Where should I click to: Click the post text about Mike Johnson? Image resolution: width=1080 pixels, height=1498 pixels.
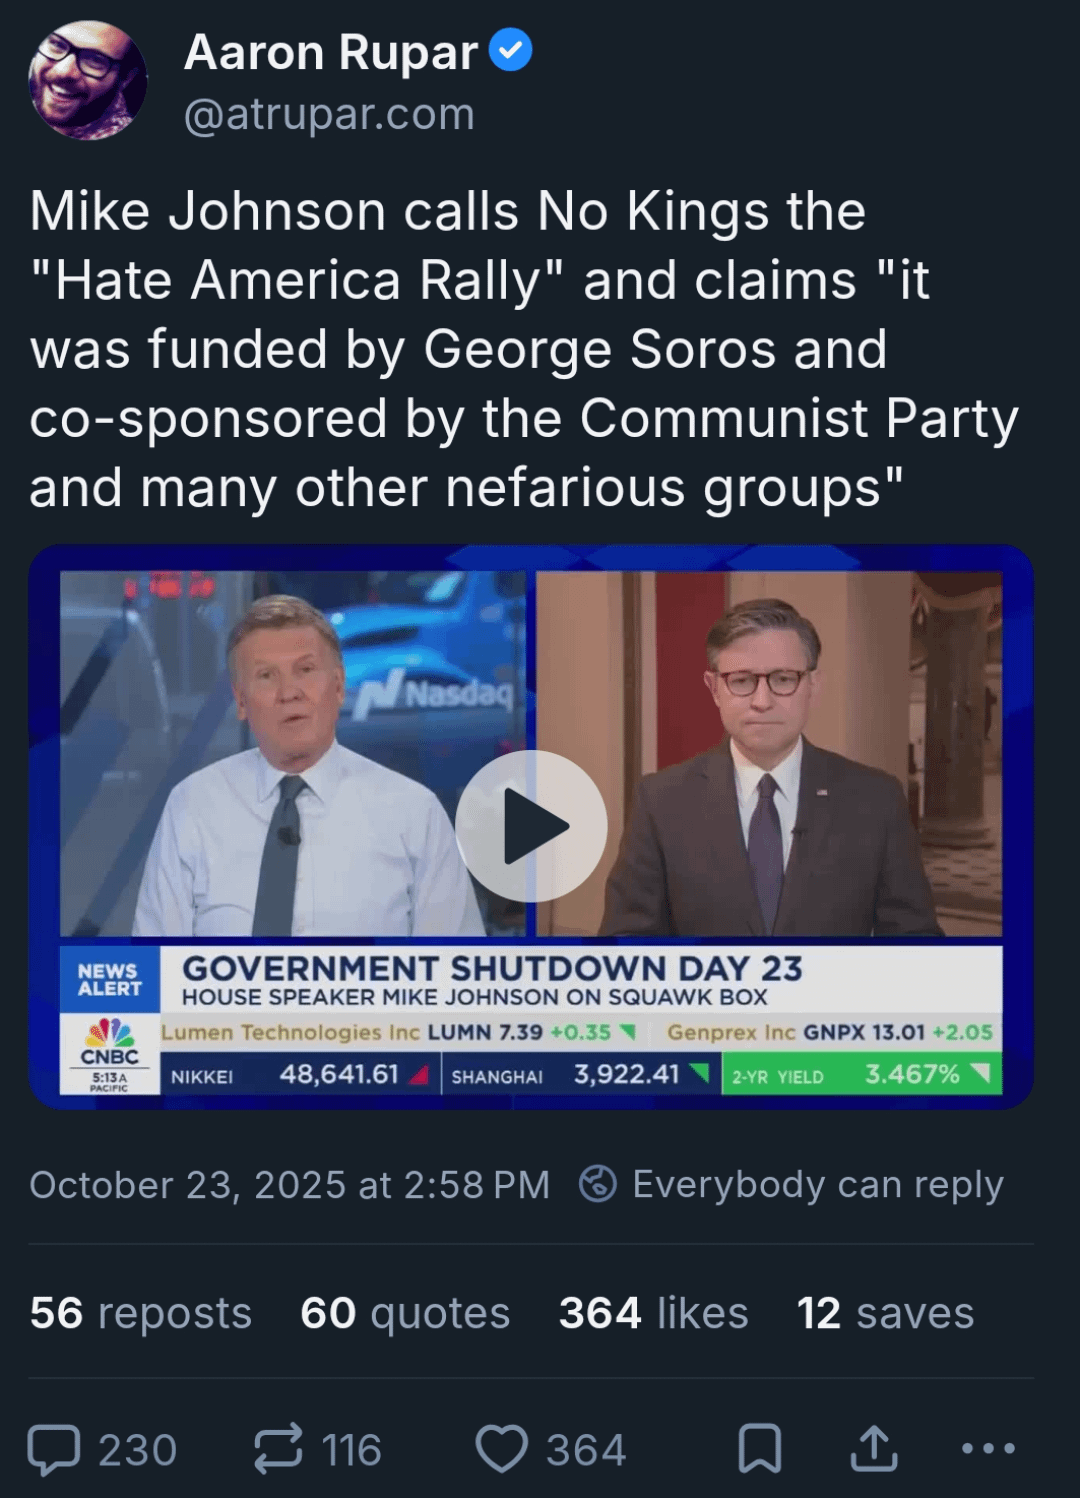[x=524, y=349]
